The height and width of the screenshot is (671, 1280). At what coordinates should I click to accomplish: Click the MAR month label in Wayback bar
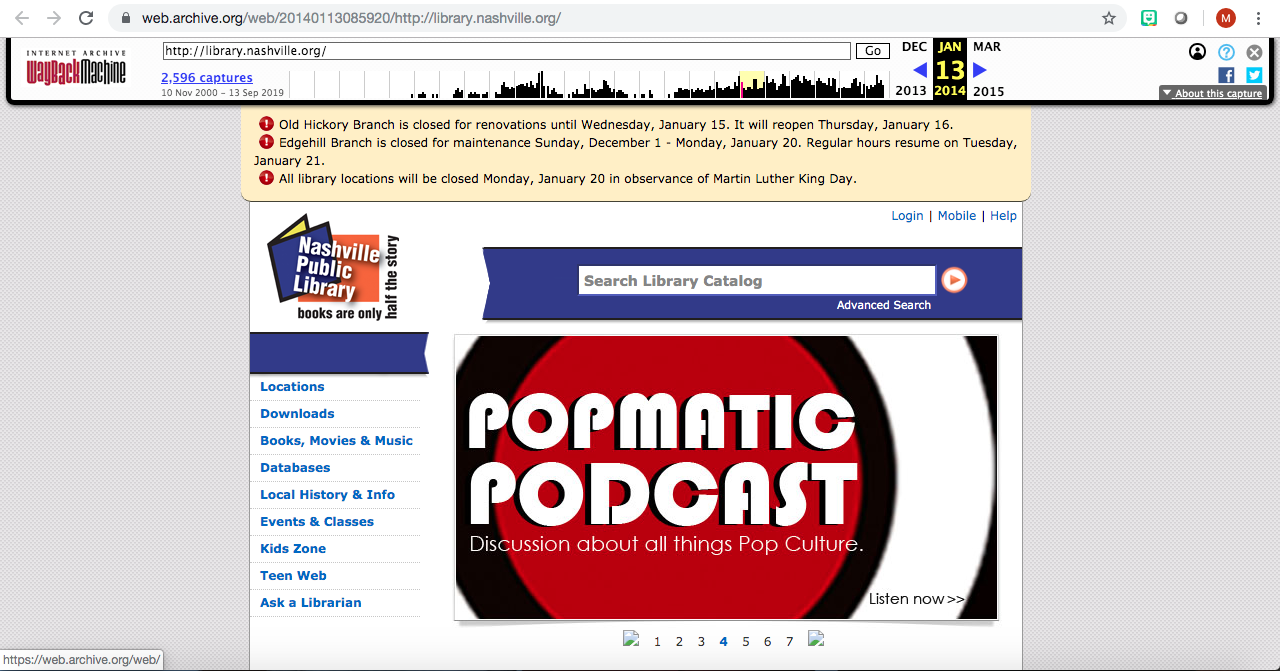tap(987, 47)
